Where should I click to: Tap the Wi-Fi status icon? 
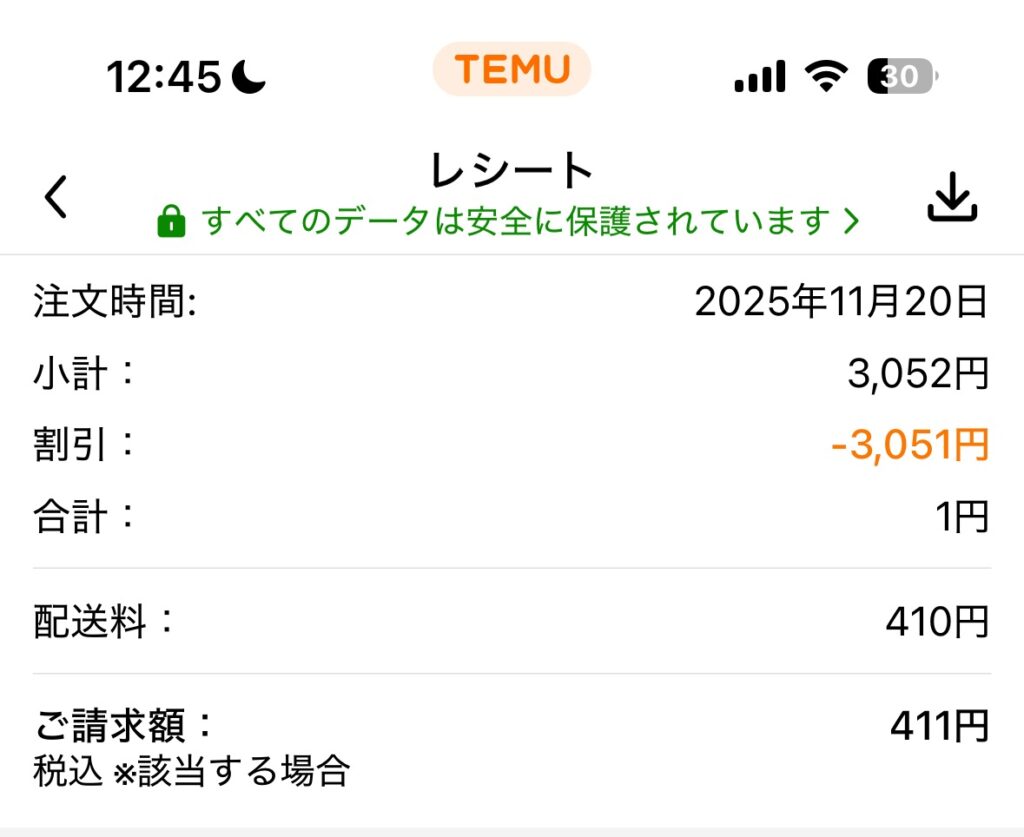826,76
